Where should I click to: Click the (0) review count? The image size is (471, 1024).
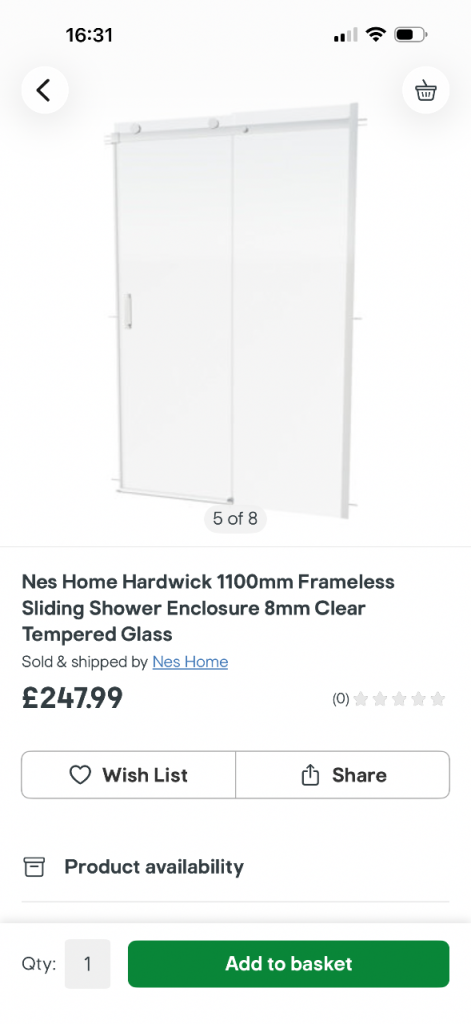point(340,699)
